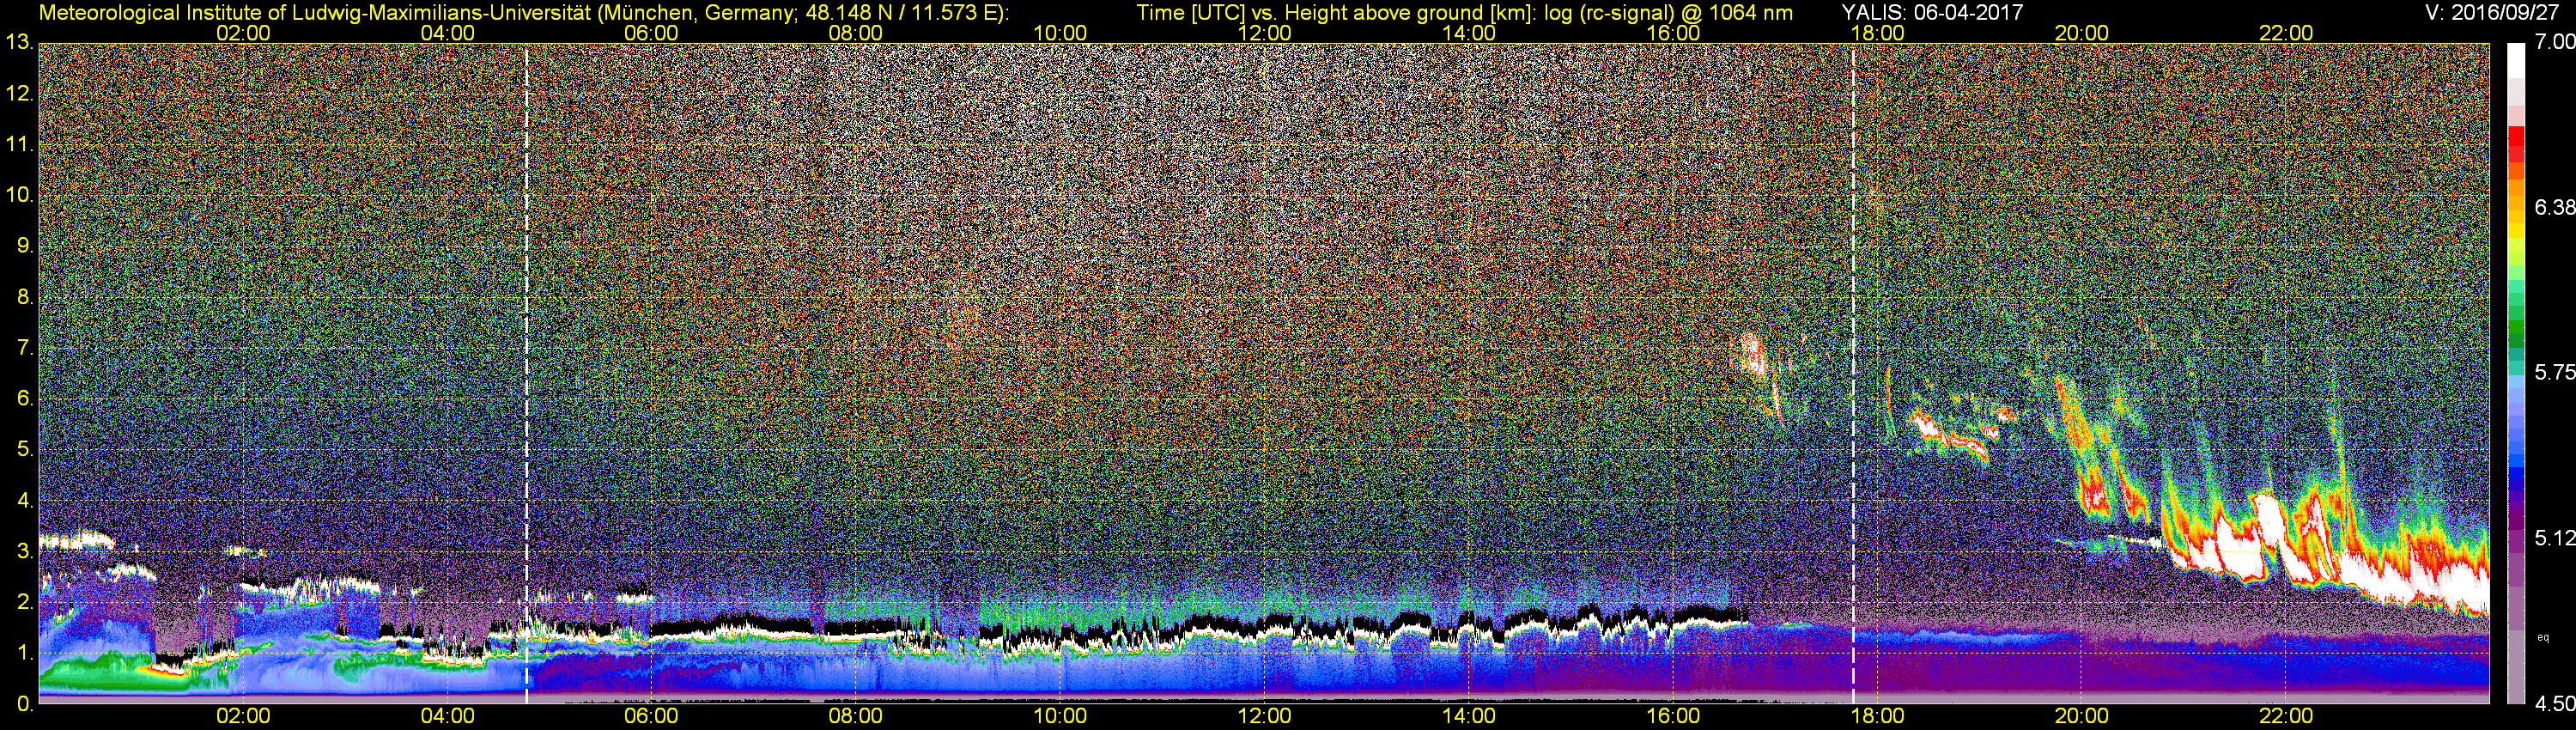Click the YALIS: 06-04-2017 date label
The image size is (2576, 730).
1932,13
